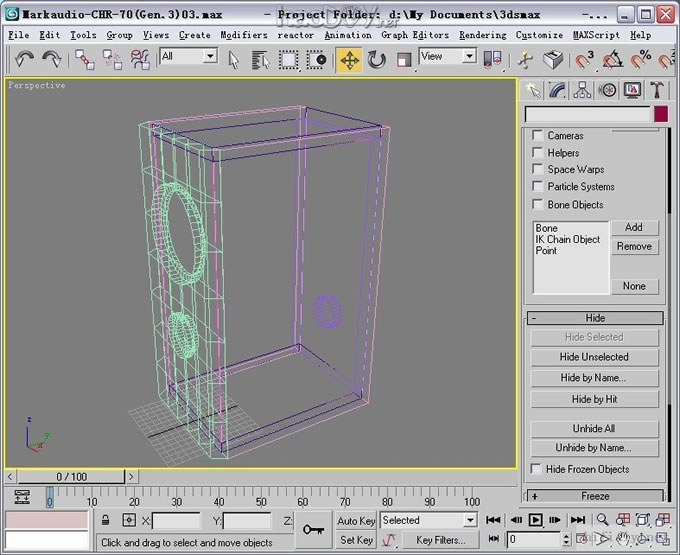Click the Undo arrow icon
Viewport: 680px width, 555px height.
click(25, 60)
